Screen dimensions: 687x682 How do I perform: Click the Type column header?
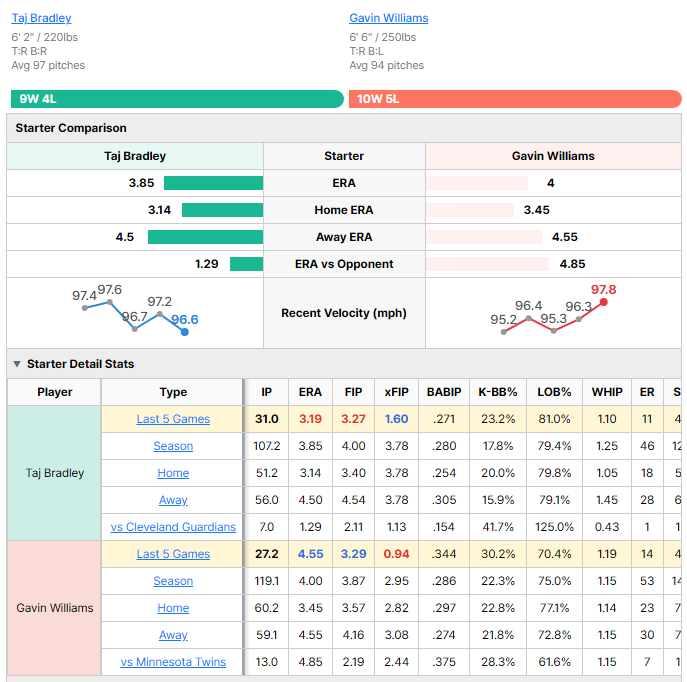tap(173, 392)
